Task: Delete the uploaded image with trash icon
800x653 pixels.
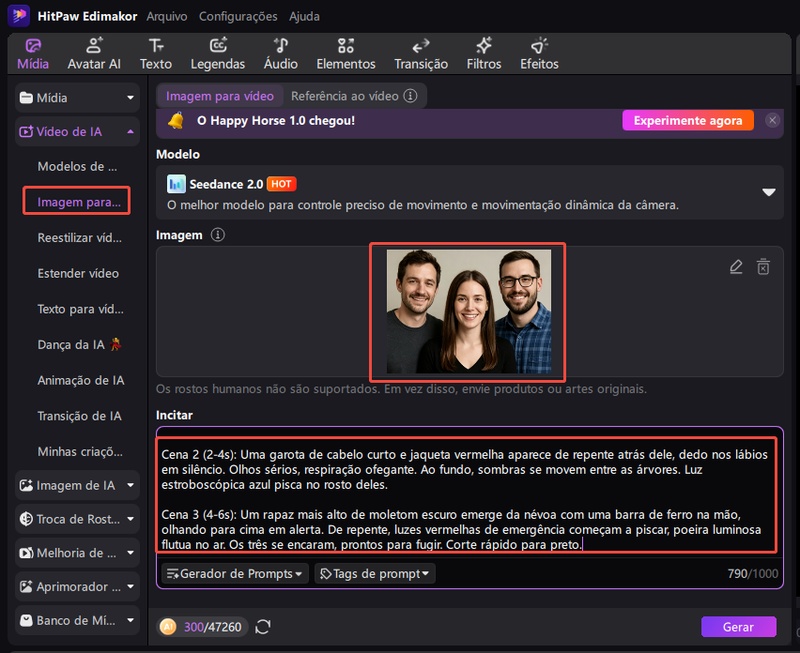Action: click(763, 266)
